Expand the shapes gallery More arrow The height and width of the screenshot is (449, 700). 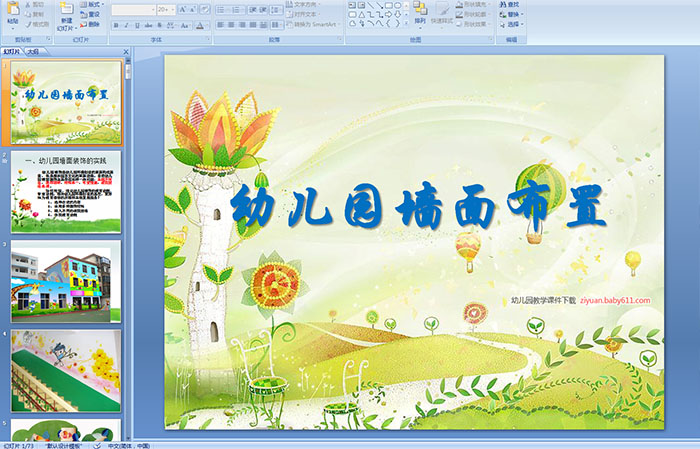[x=406, y=23]
